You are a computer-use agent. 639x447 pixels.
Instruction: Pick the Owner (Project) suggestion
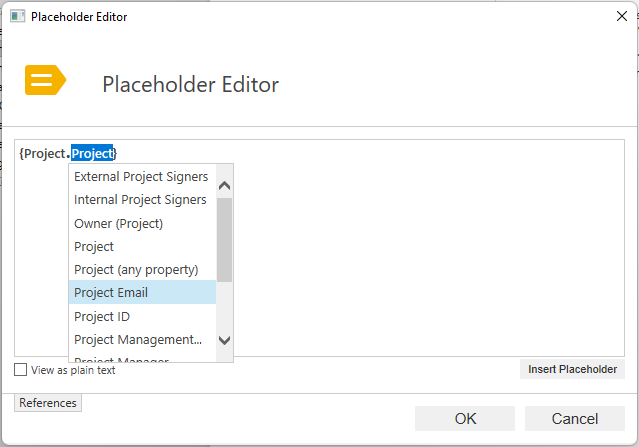(118, 223)
